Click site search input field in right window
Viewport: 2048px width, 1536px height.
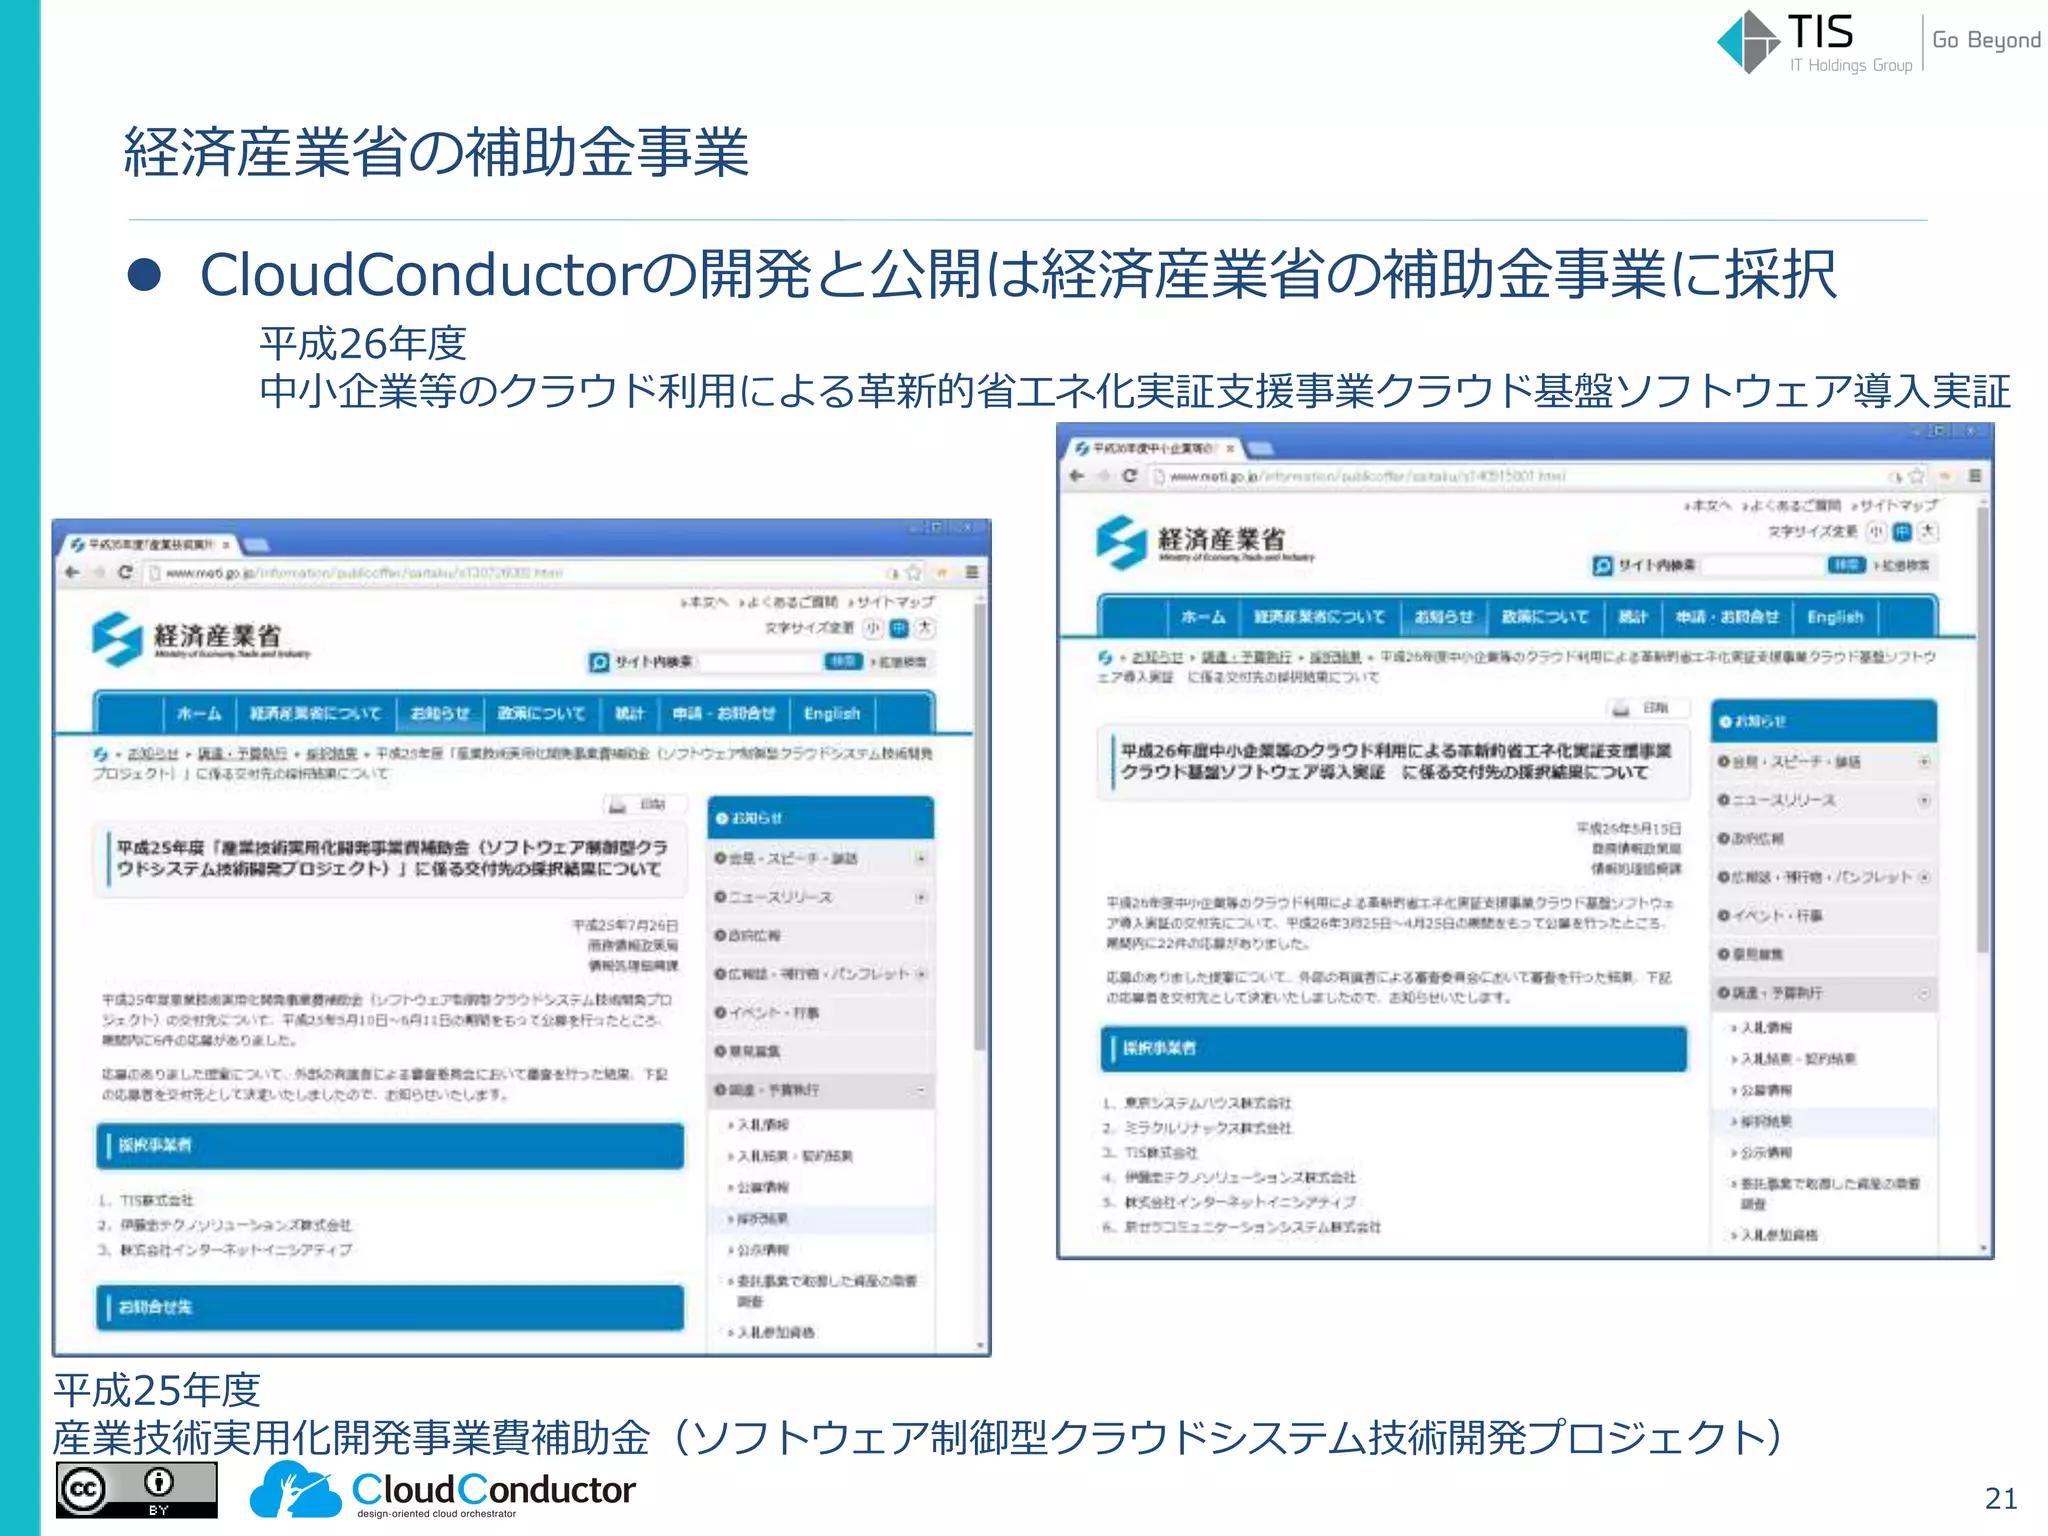(1762, 565)
